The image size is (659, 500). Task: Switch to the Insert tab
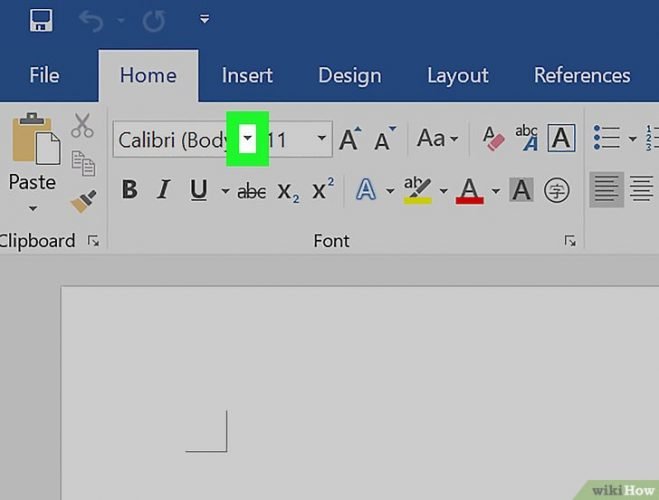pyautogui.click(x=247, y=76)
